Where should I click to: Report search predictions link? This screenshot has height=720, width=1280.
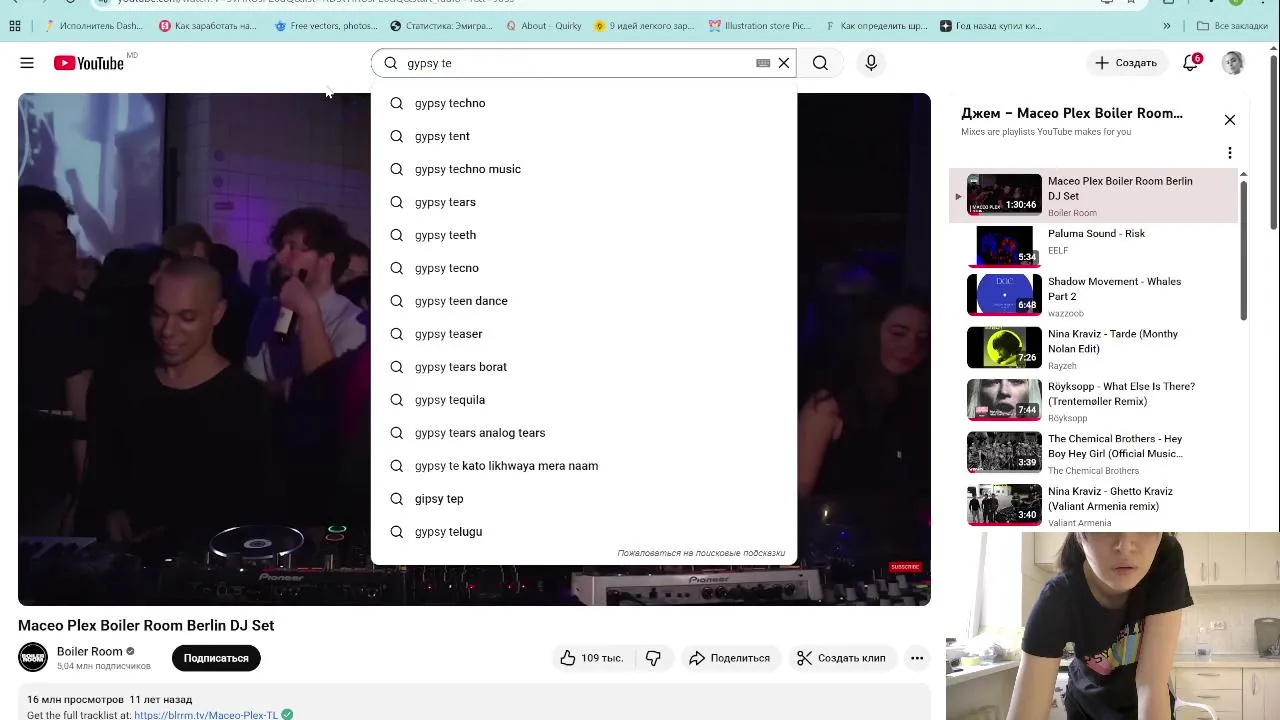click(701, 553)
